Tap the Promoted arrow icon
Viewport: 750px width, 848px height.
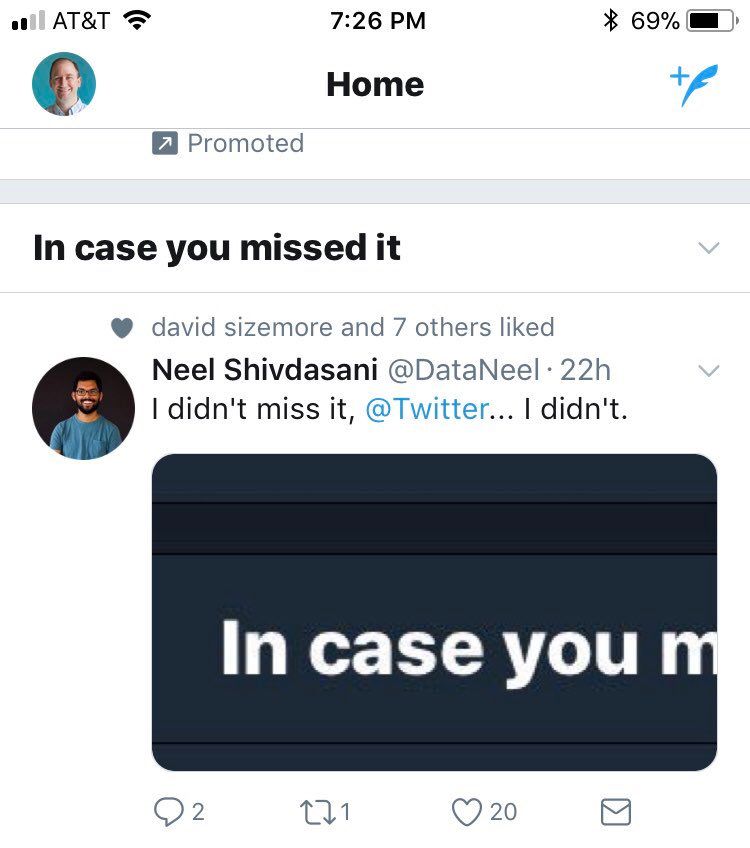coord(164,144)
